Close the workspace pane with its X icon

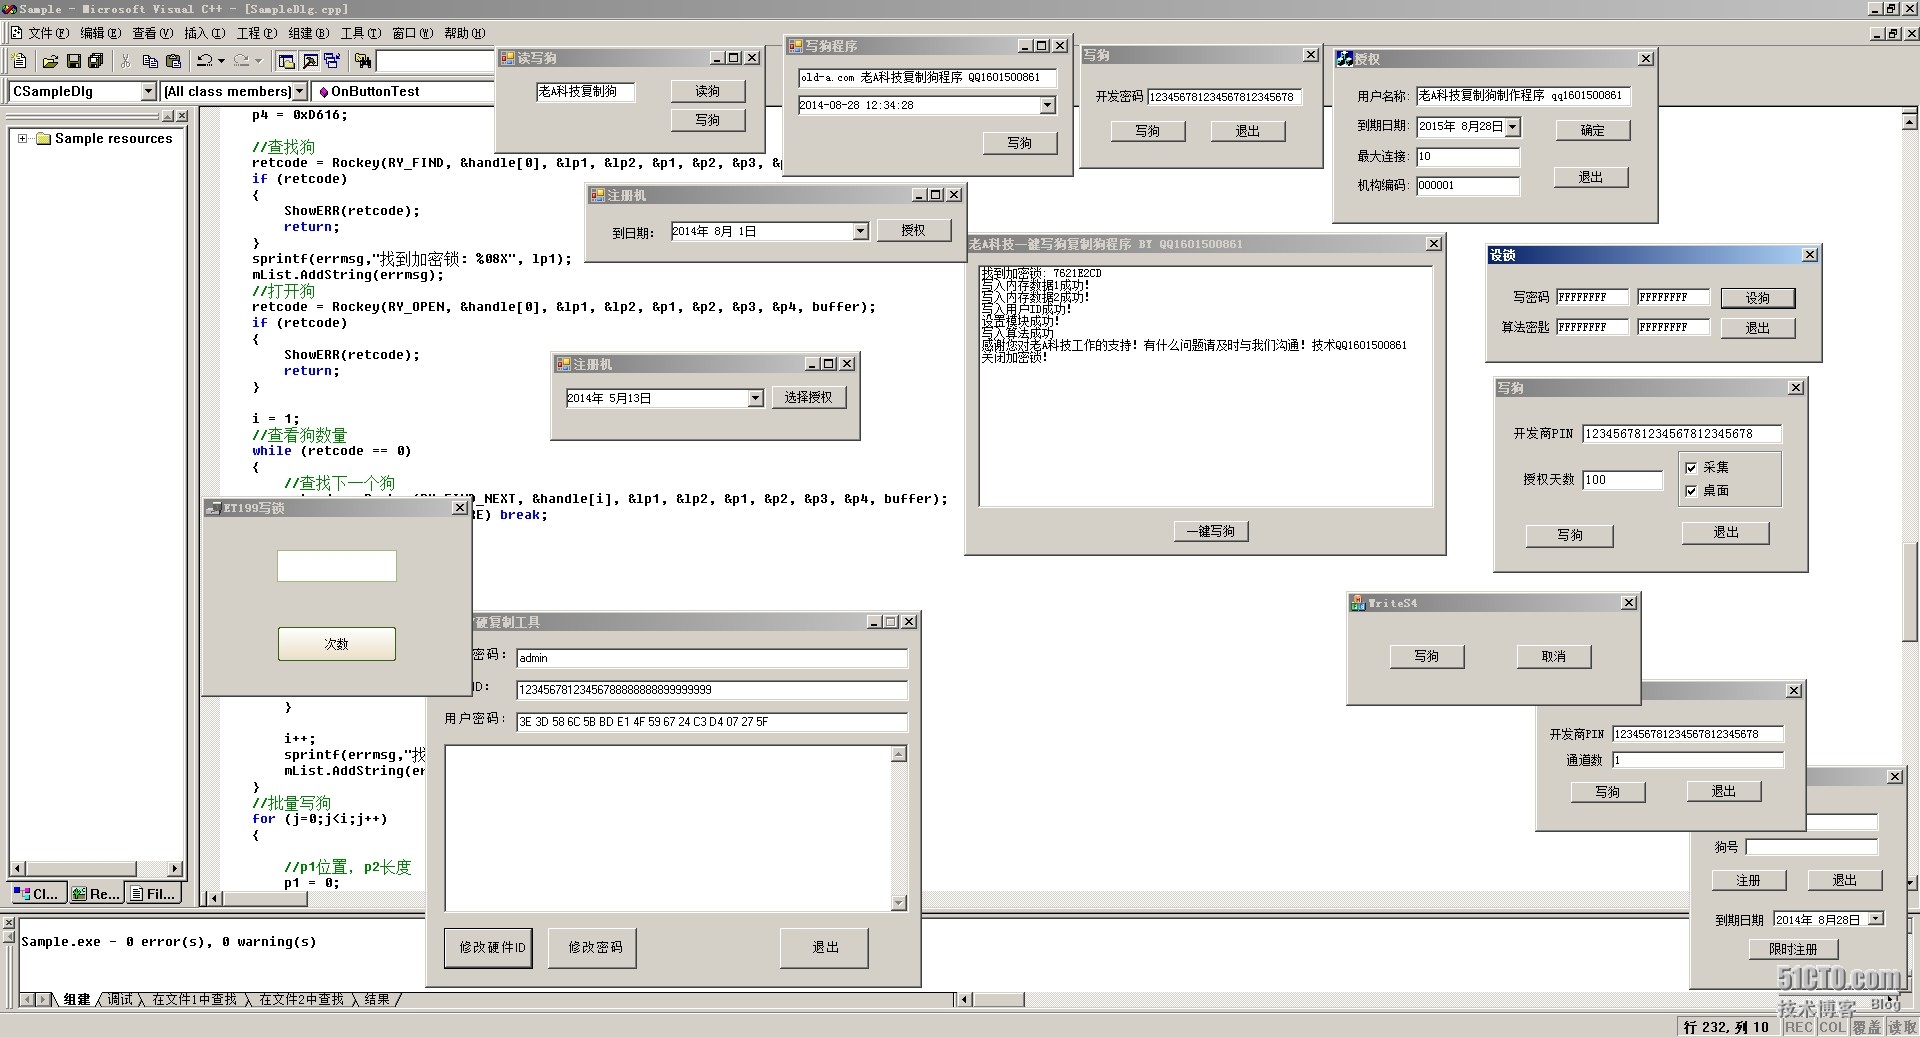pyautogui.click(x=181, y=116)
